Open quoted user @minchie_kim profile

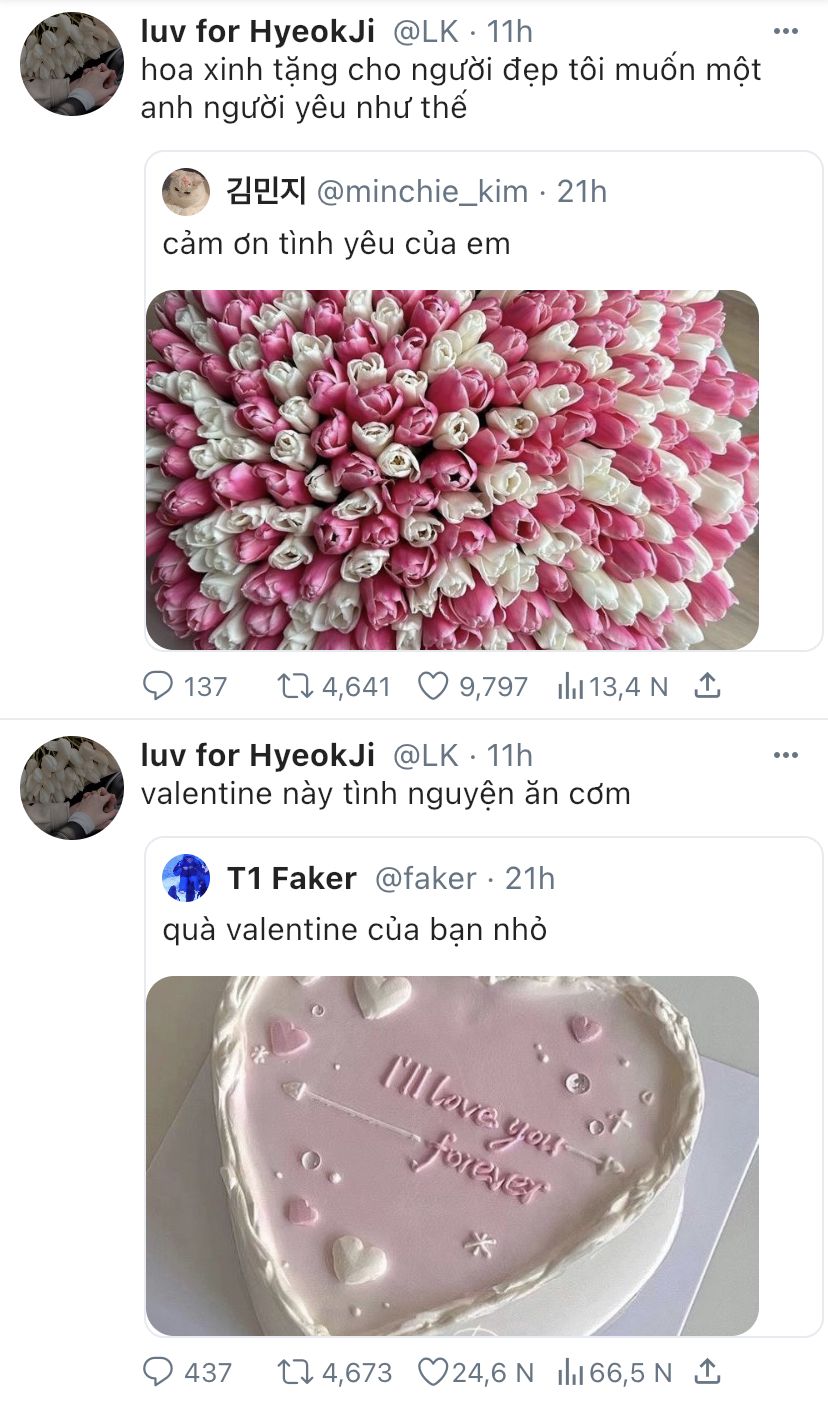pos(421,191)
